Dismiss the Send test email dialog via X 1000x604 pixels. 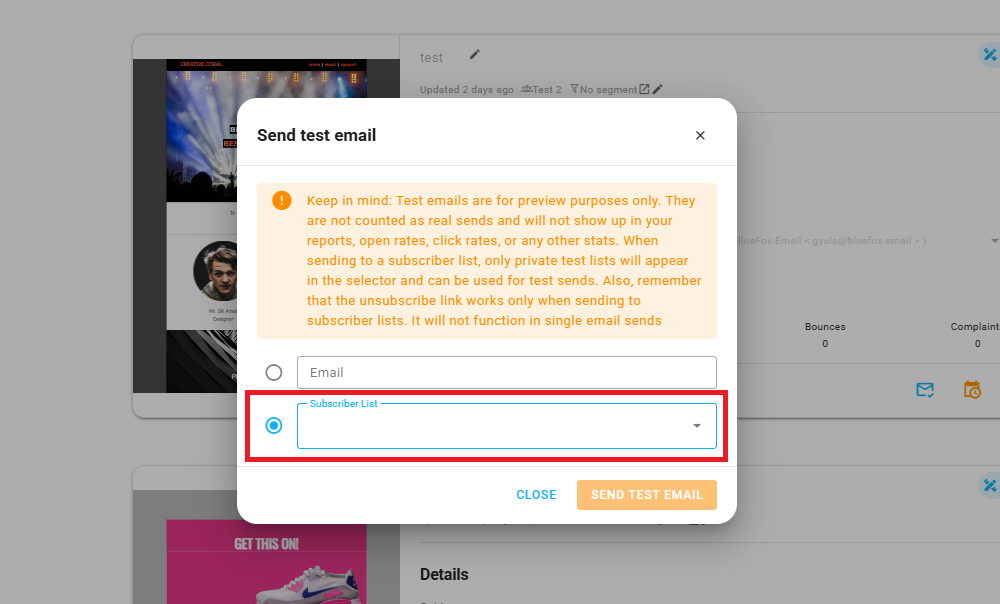click(700, 135)
